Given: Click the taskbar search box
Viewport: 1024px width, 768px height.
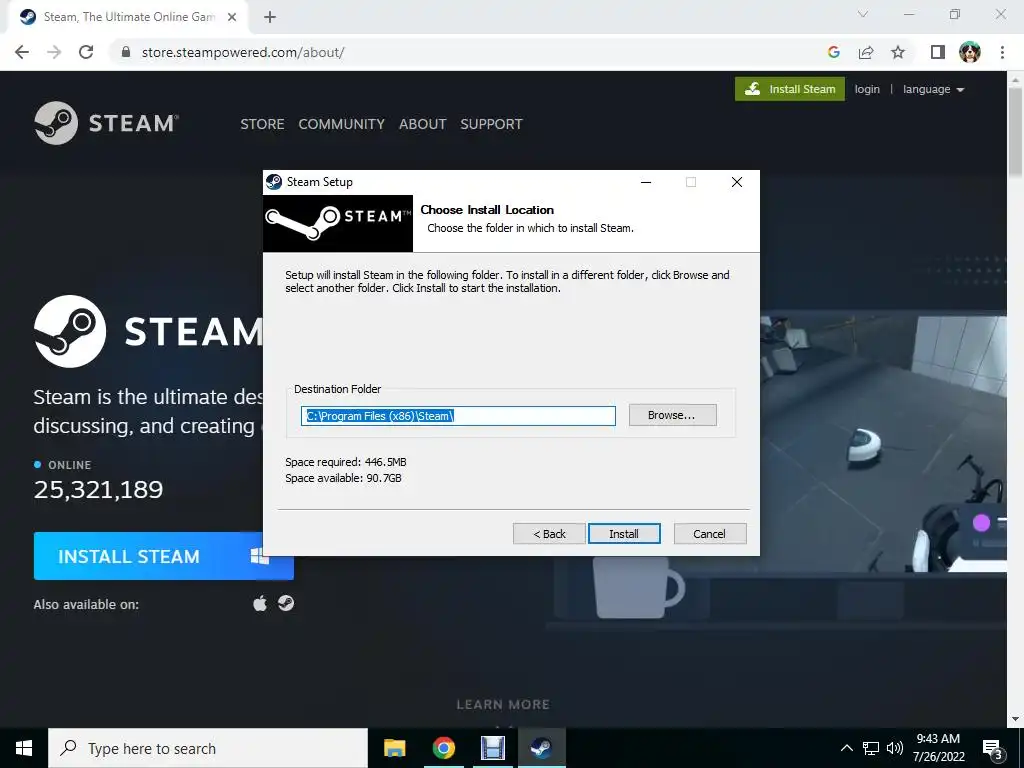Looking at the screenshot, I should (x=208, y=748).
